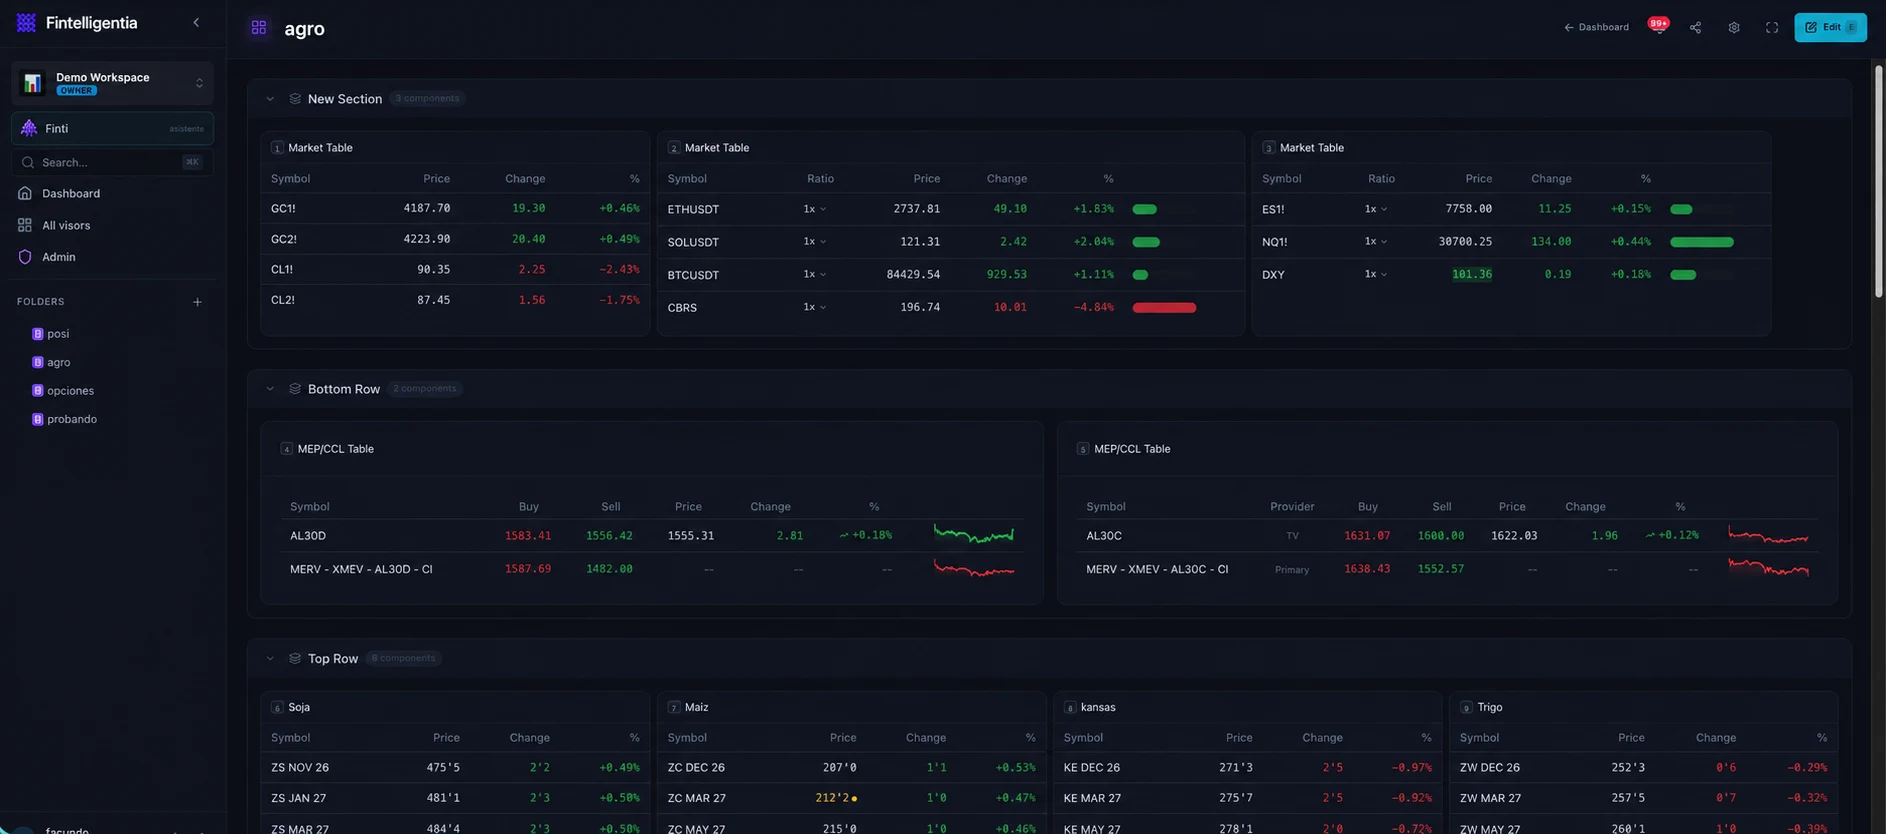Click the highlighted DXY price 101.36
This screenshot has width=1886, height=834.
1472,275
